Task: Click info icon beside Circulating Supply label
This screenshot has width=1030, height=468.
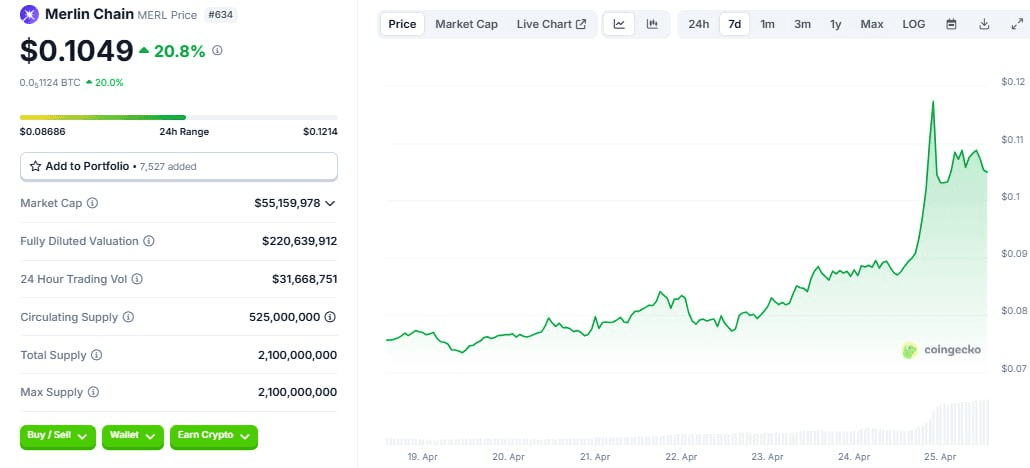Action: pos(128,317)
